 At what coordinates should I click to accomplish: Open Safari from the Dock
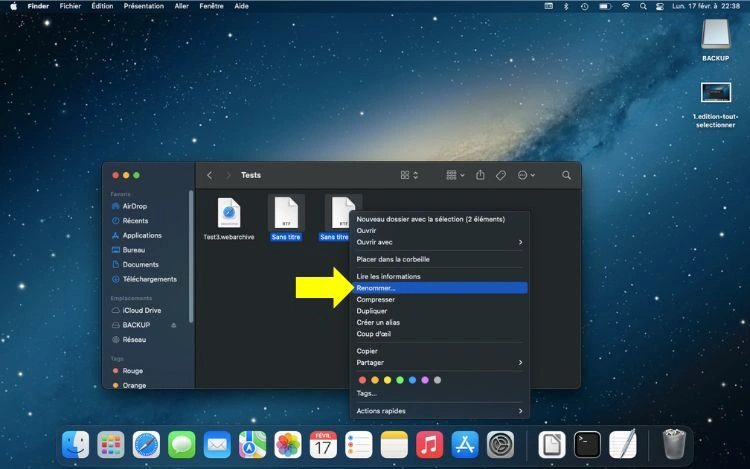tap(146, 445)
